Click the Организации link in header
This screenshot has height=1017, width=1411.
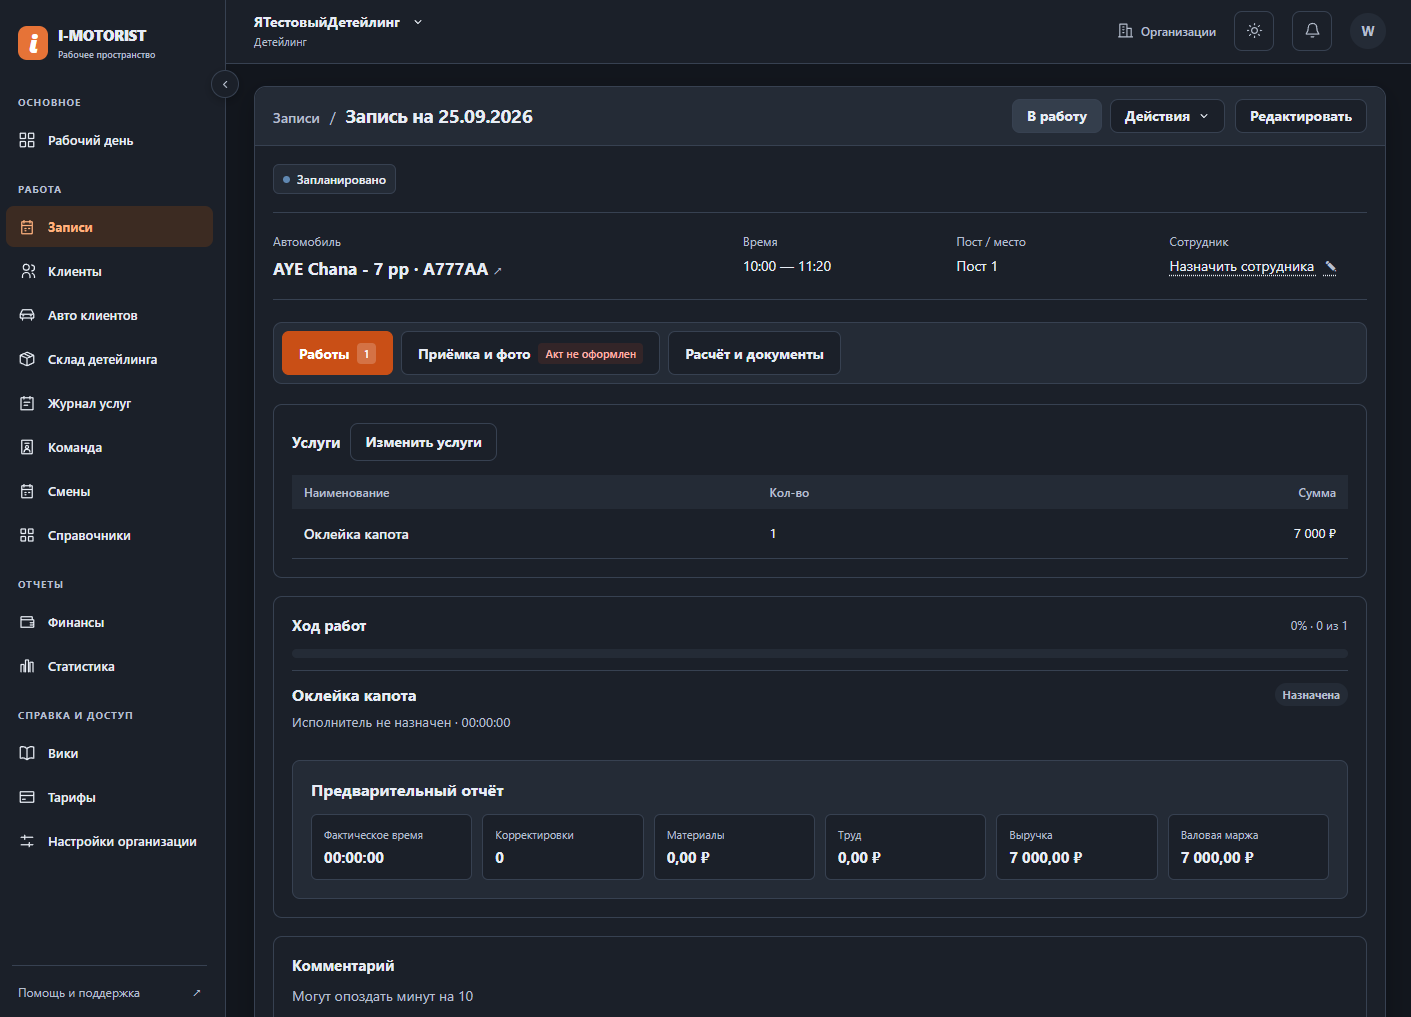pyautogui.click(x=1167, y=31)
